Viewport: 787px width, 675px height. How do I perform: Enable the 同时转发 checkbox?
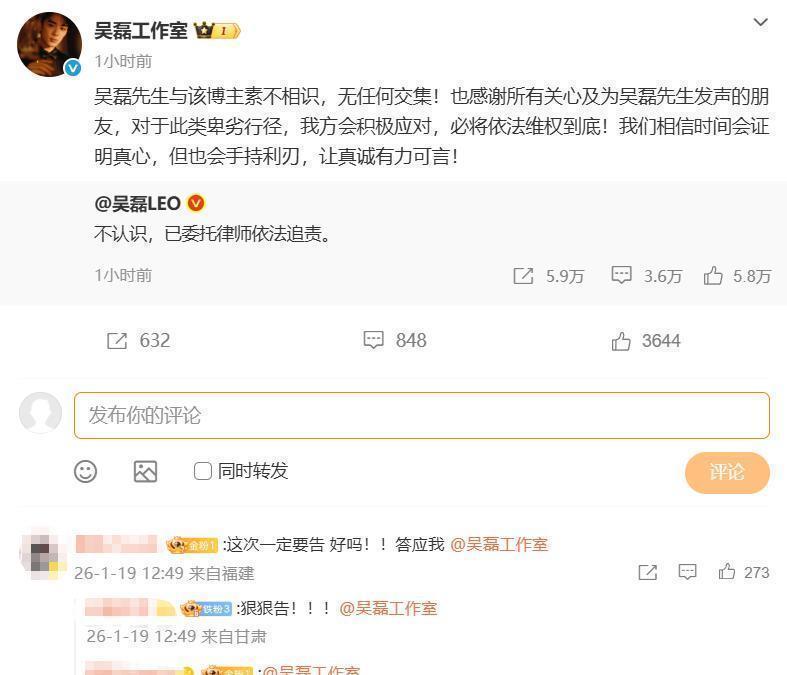pyautogui.click(x=203, y=471)
